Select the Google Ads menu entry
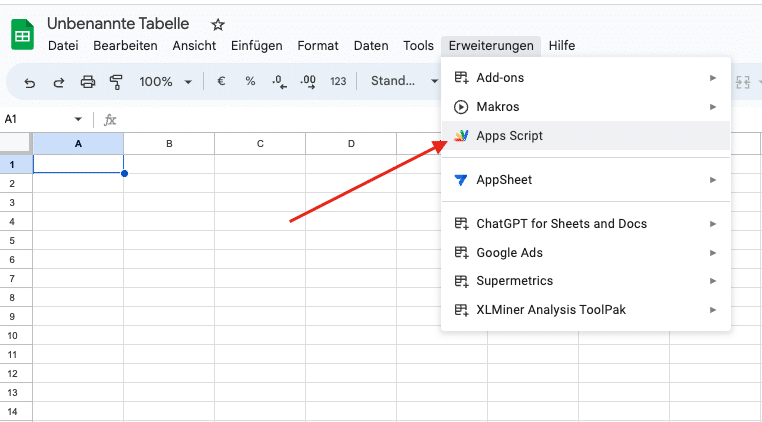Image resolution: width=762 pixels, height=422 pixels. [x=586, y=253]
